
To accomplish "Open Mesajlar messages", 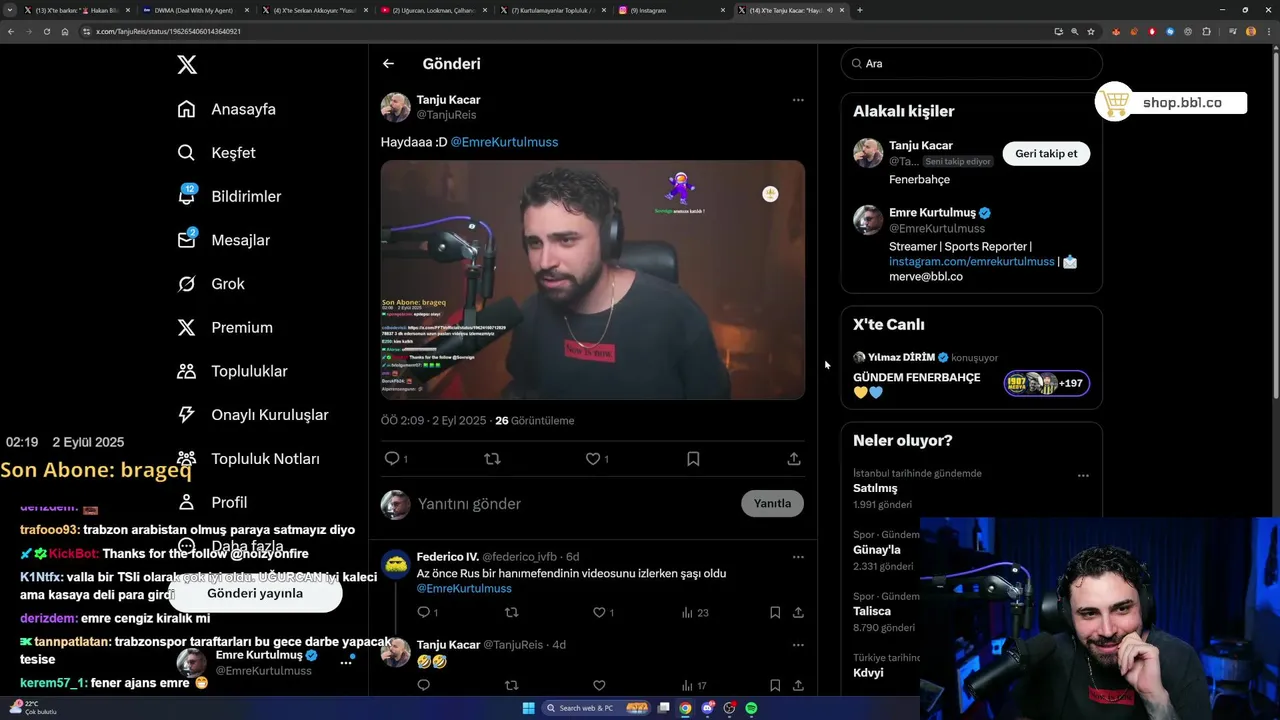I will coord(223,240).
